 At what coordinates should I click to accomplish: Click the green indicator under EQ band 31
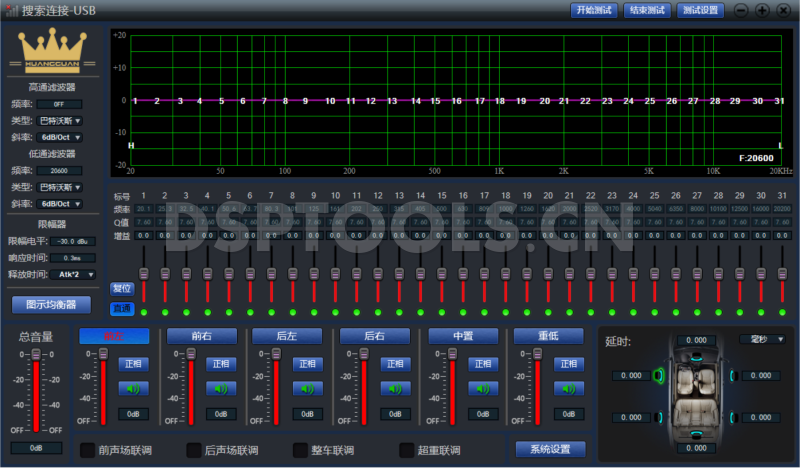coord(782,312)
